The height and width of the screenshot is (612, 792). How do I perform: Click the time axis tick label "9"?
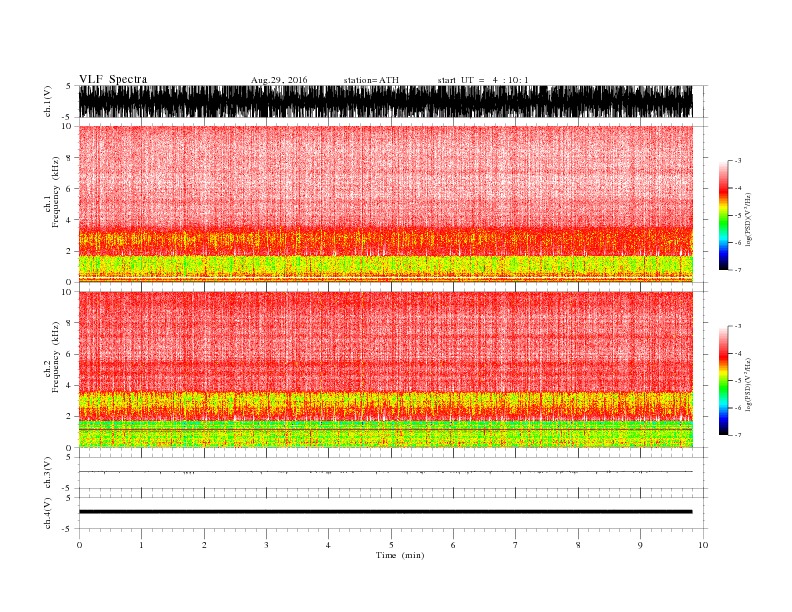pyautogui.click(x=640, y=545)
